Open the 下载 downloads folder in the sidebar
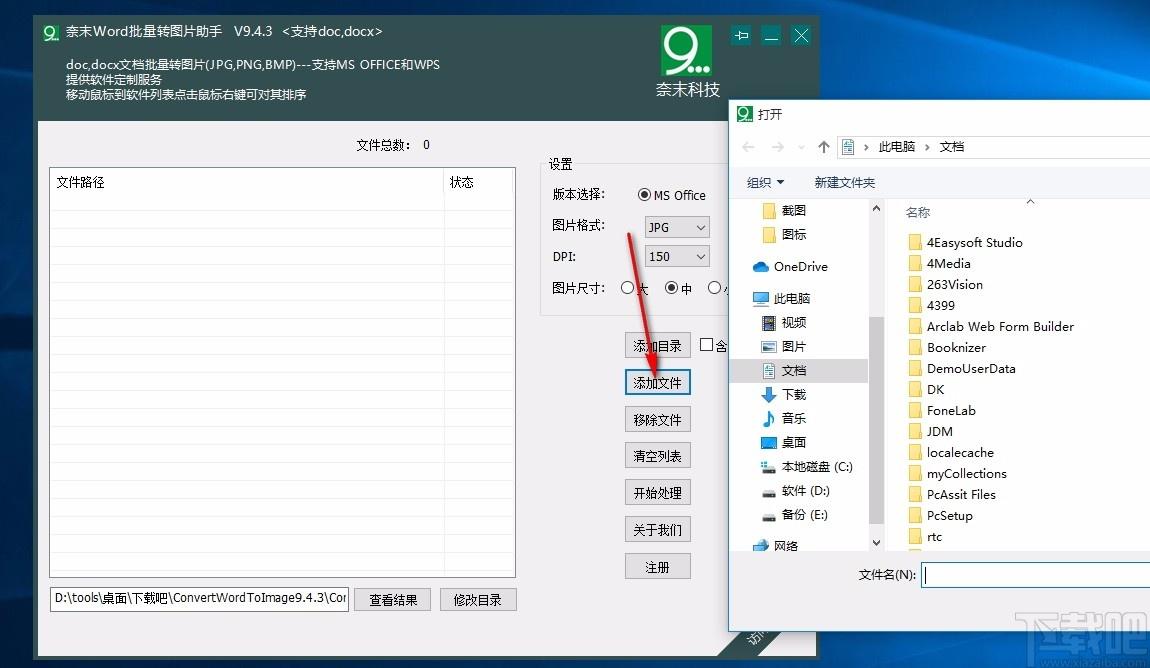The image size is (1150, 668). [x=793, y=395]
